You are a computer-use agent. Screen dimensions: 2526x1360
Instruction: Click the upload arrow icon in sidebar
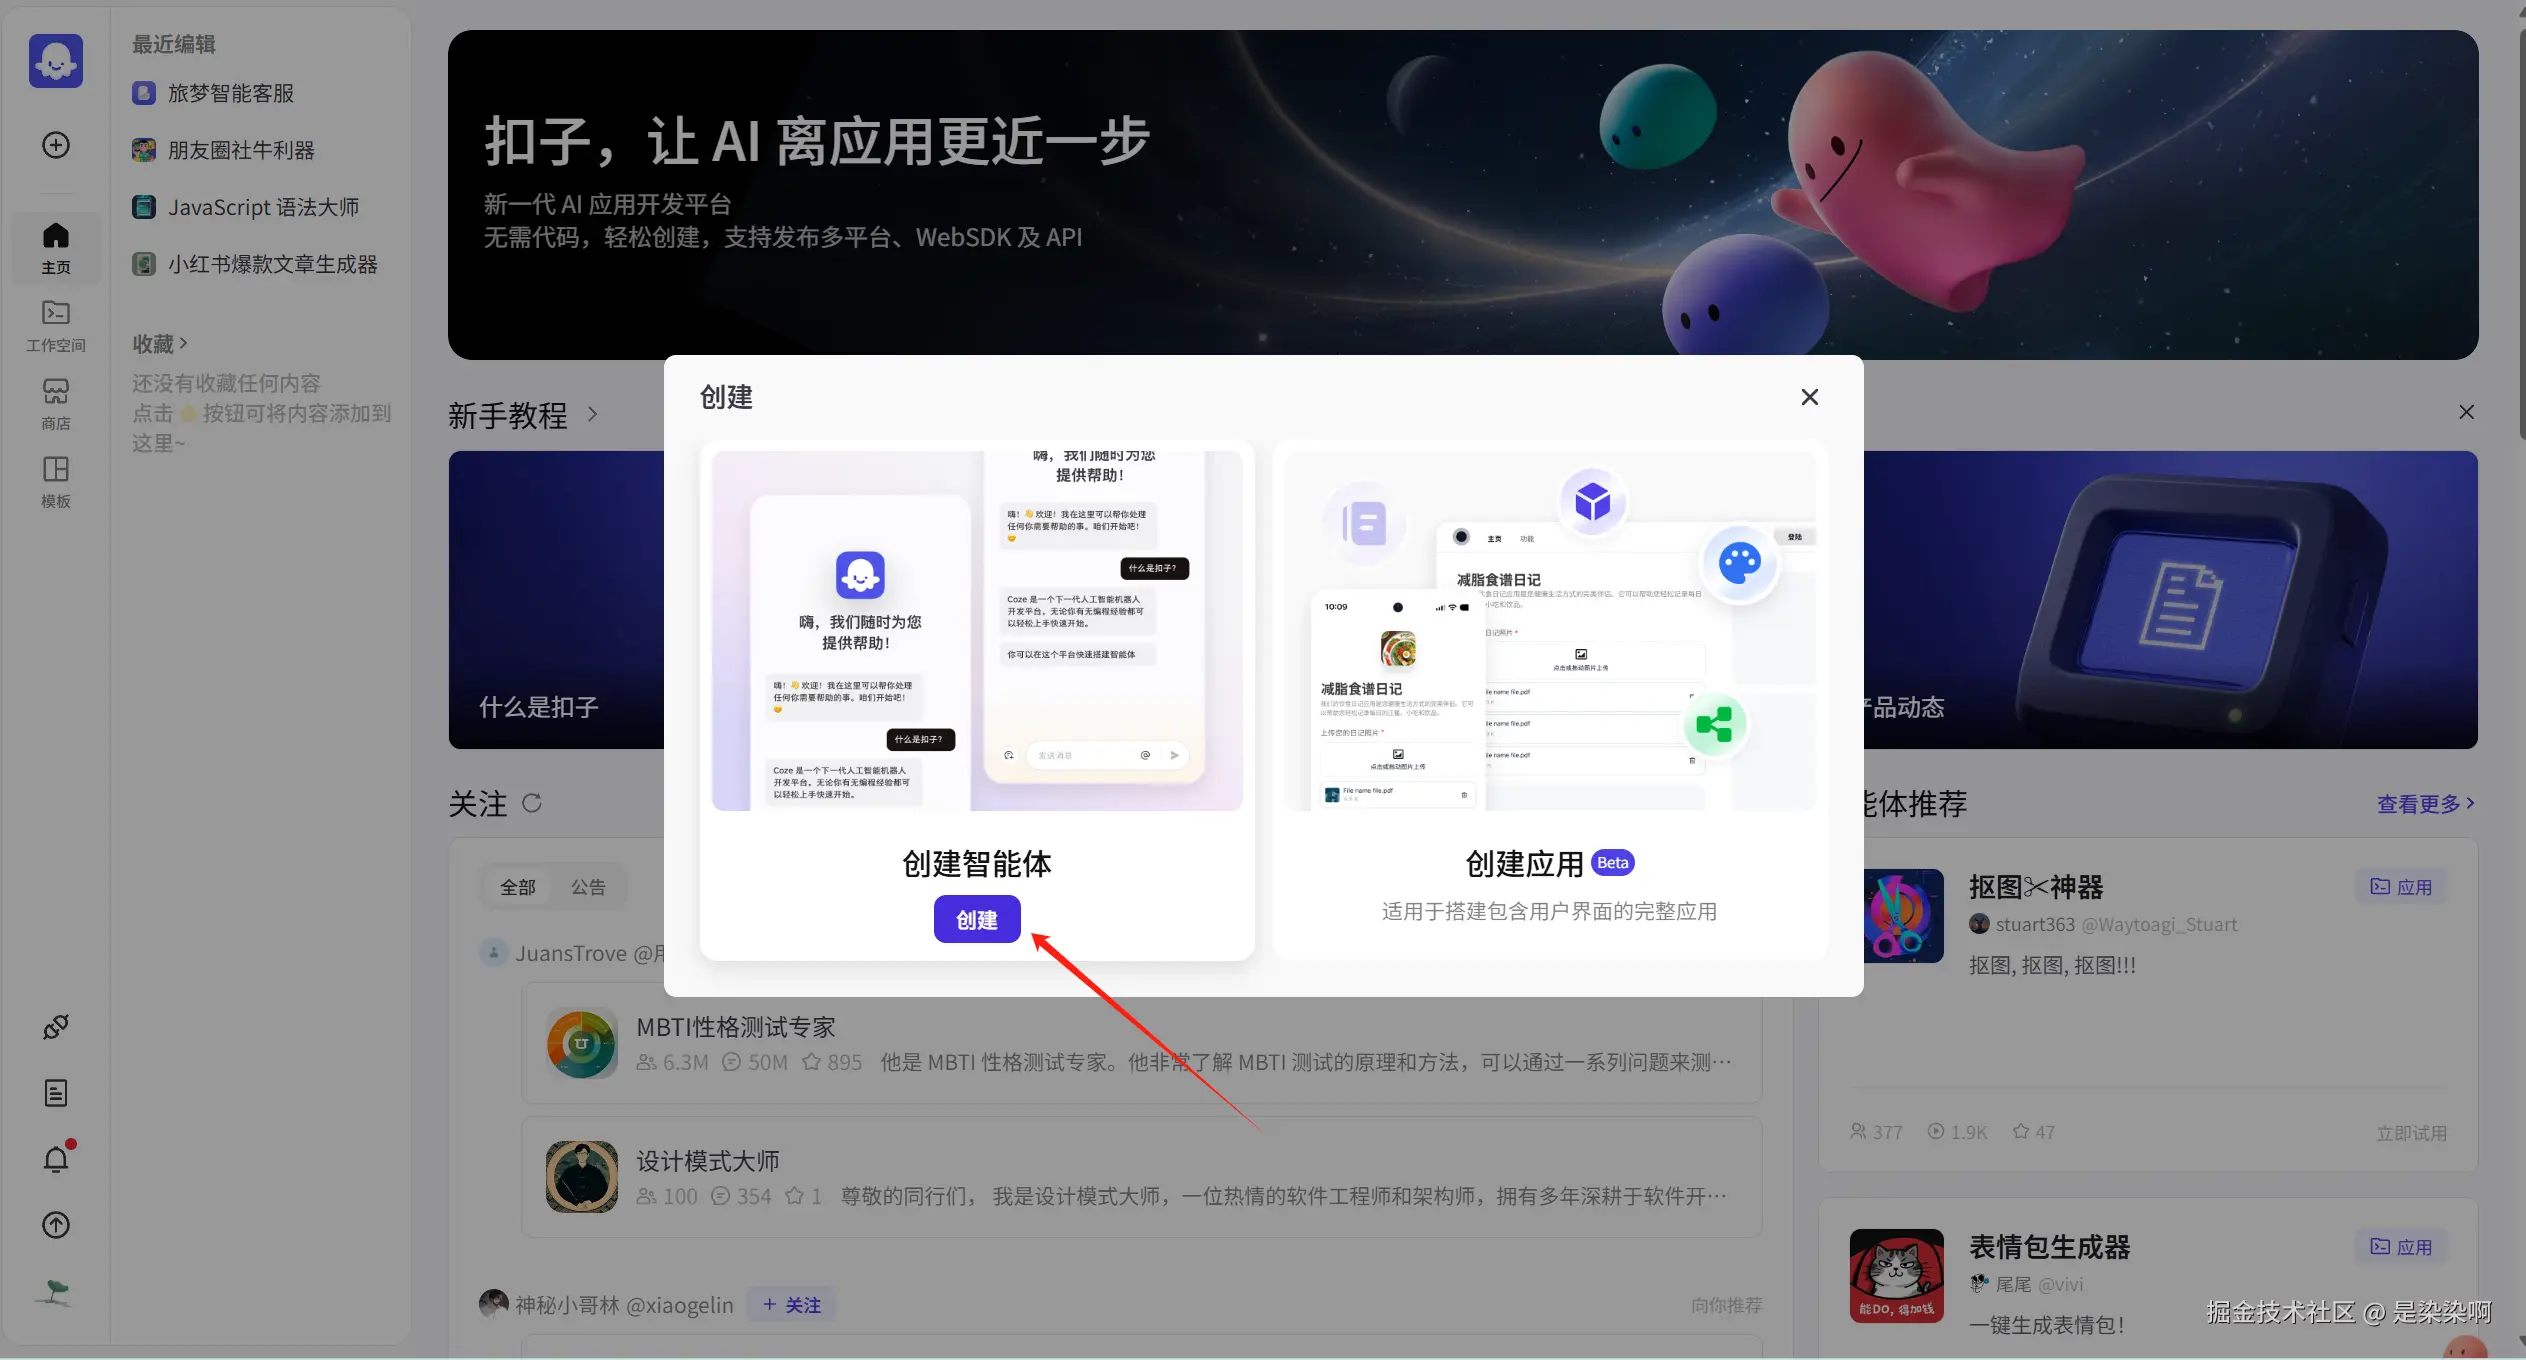(x=55, y=1226)
